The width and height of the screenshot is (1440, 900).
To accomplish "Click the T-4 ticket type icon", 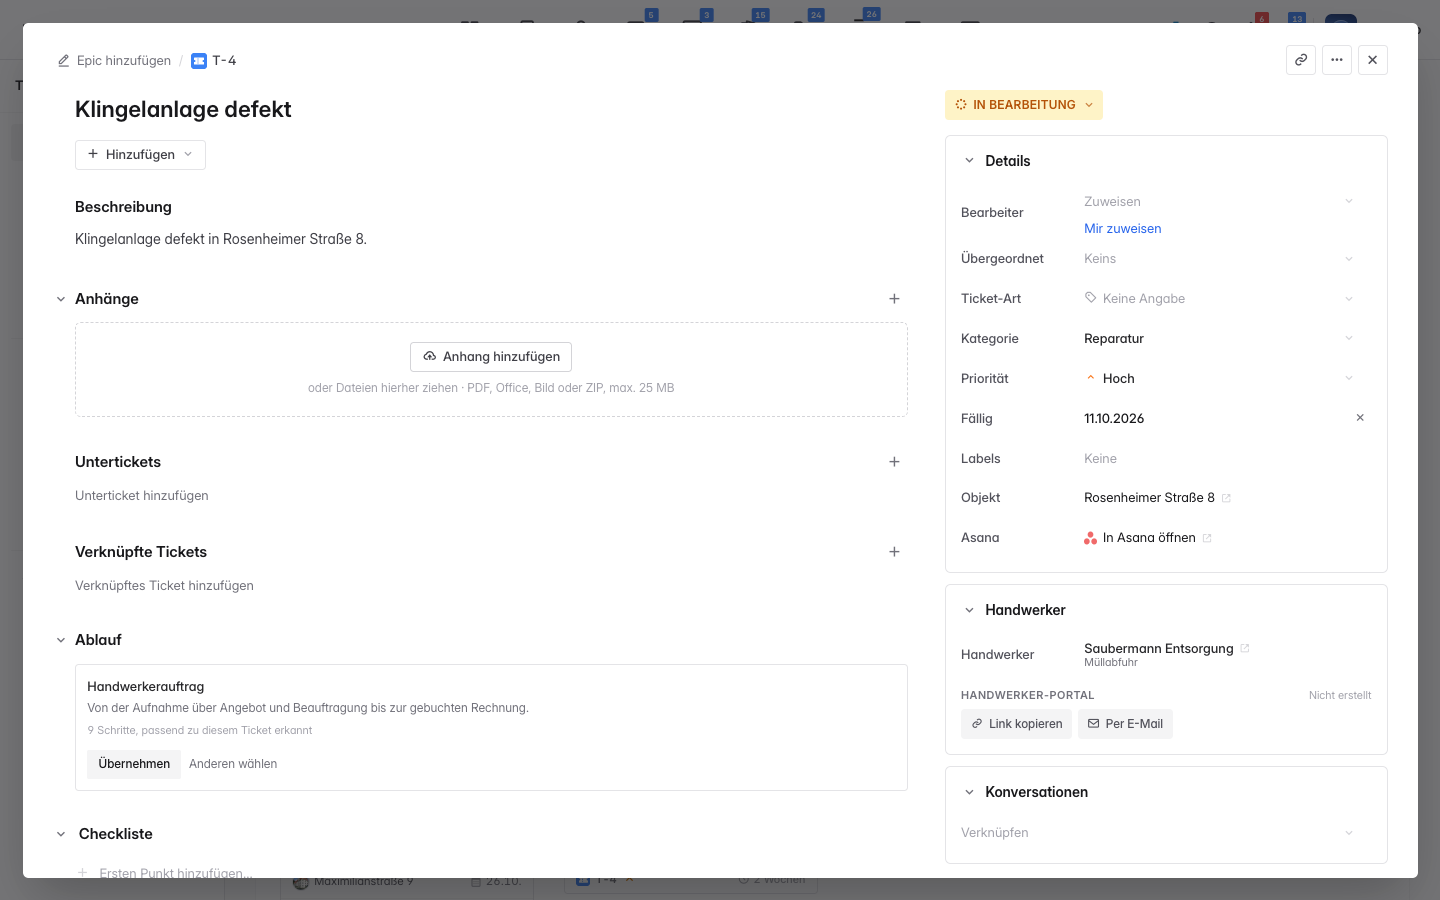I will pos(199,61).
